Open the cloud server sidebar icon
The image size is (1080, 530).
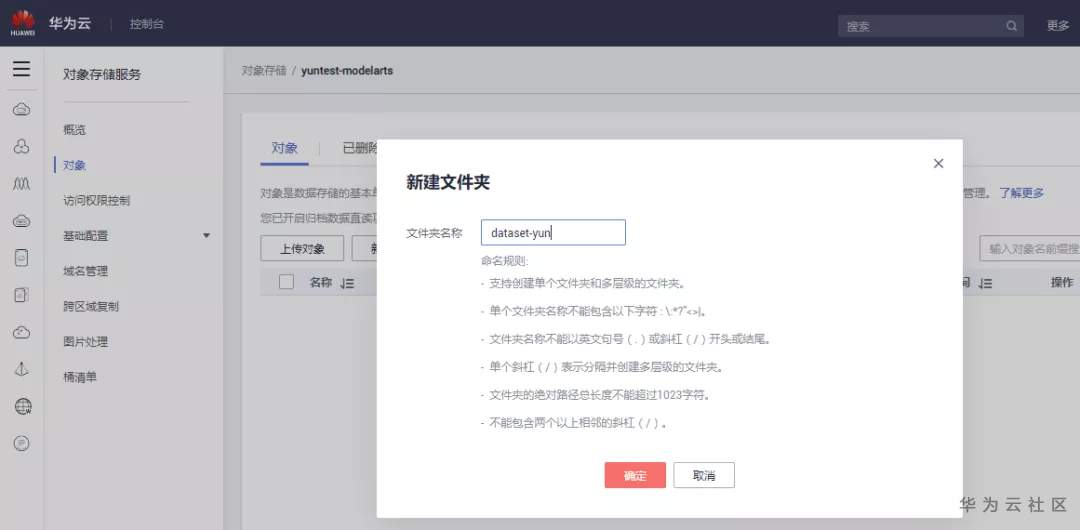click(x=21, y=221)
